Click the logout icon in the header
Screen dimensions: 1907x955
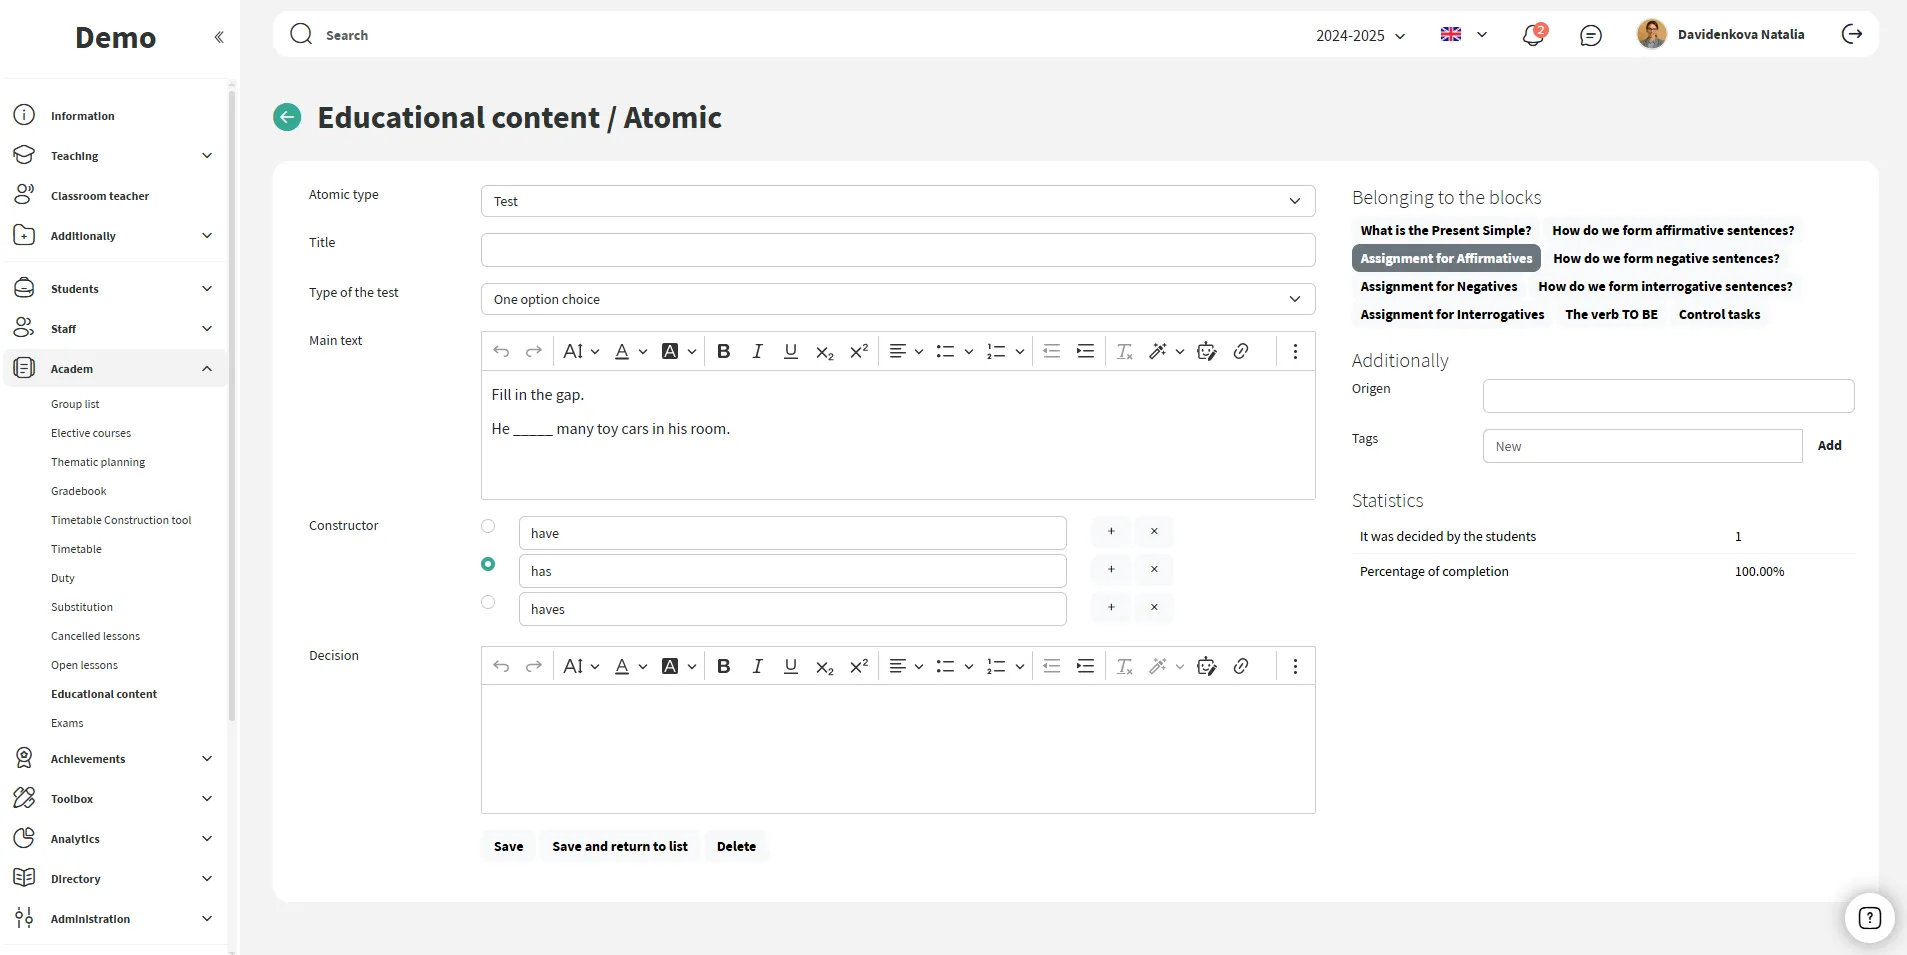pyautogui.click(x=1852, y=35)
